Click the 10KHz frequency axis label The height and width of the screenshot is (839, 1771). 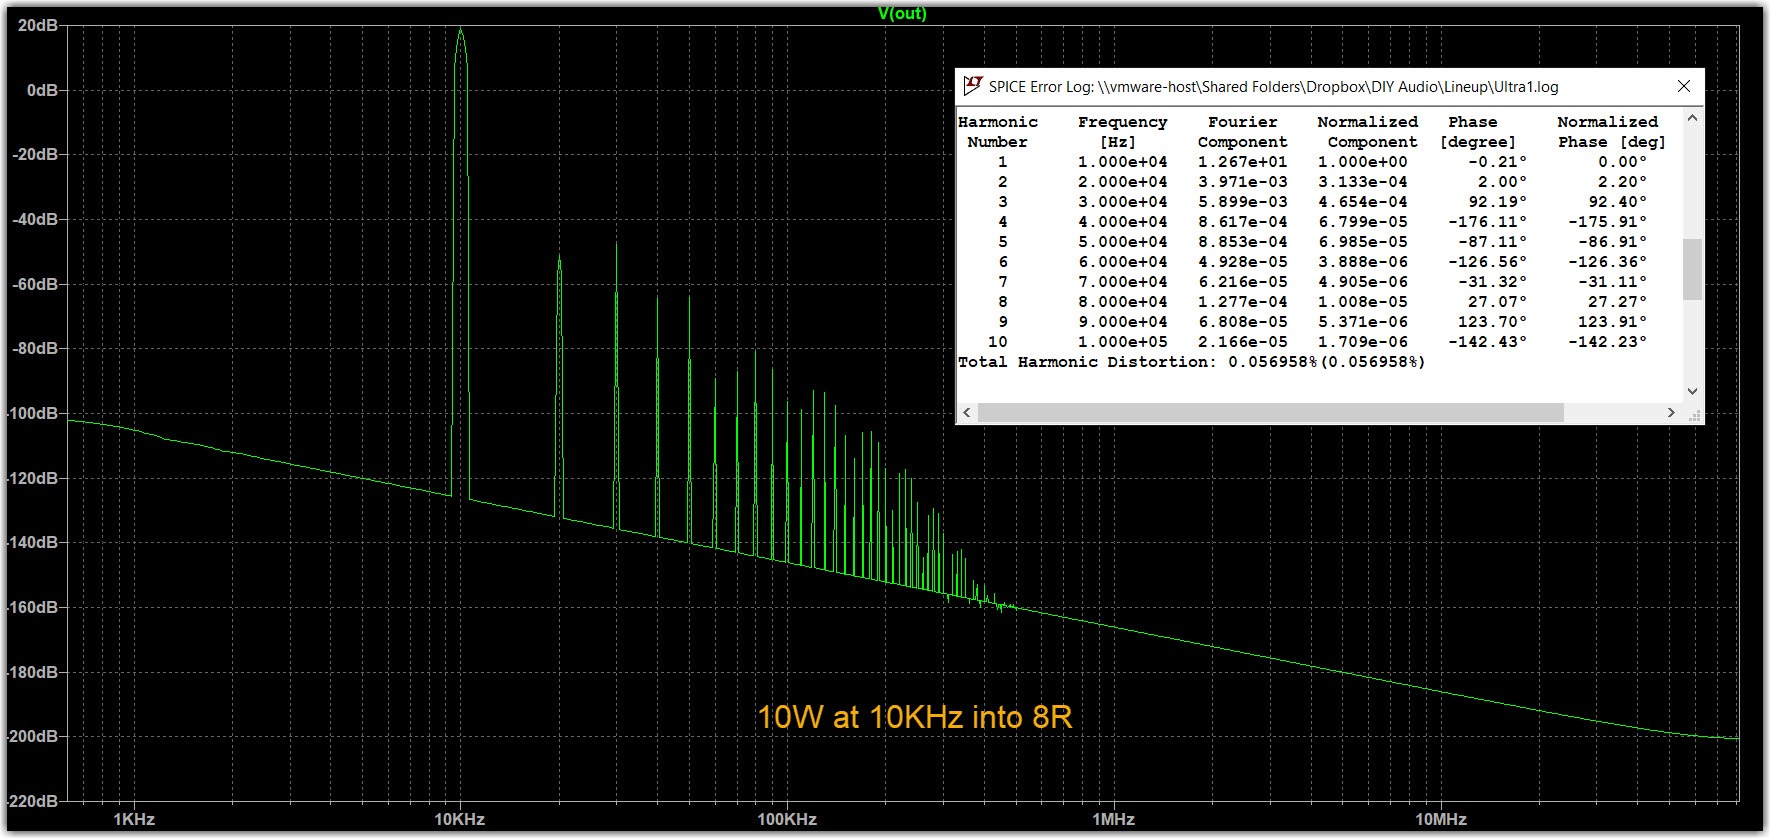[x=460, y=819]
